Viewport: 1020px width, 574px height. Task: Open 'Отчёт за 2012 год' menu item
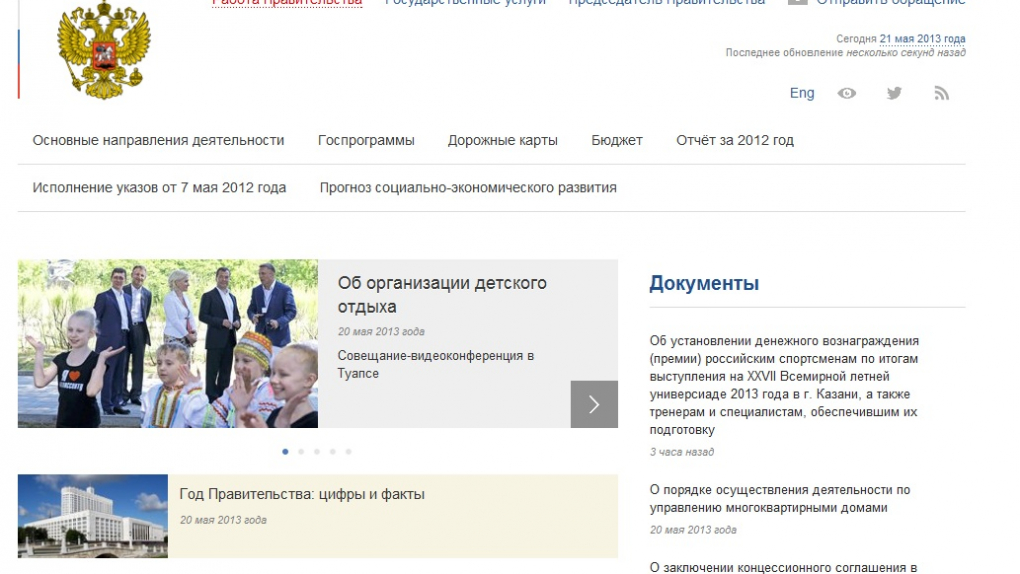coord(735,141)
